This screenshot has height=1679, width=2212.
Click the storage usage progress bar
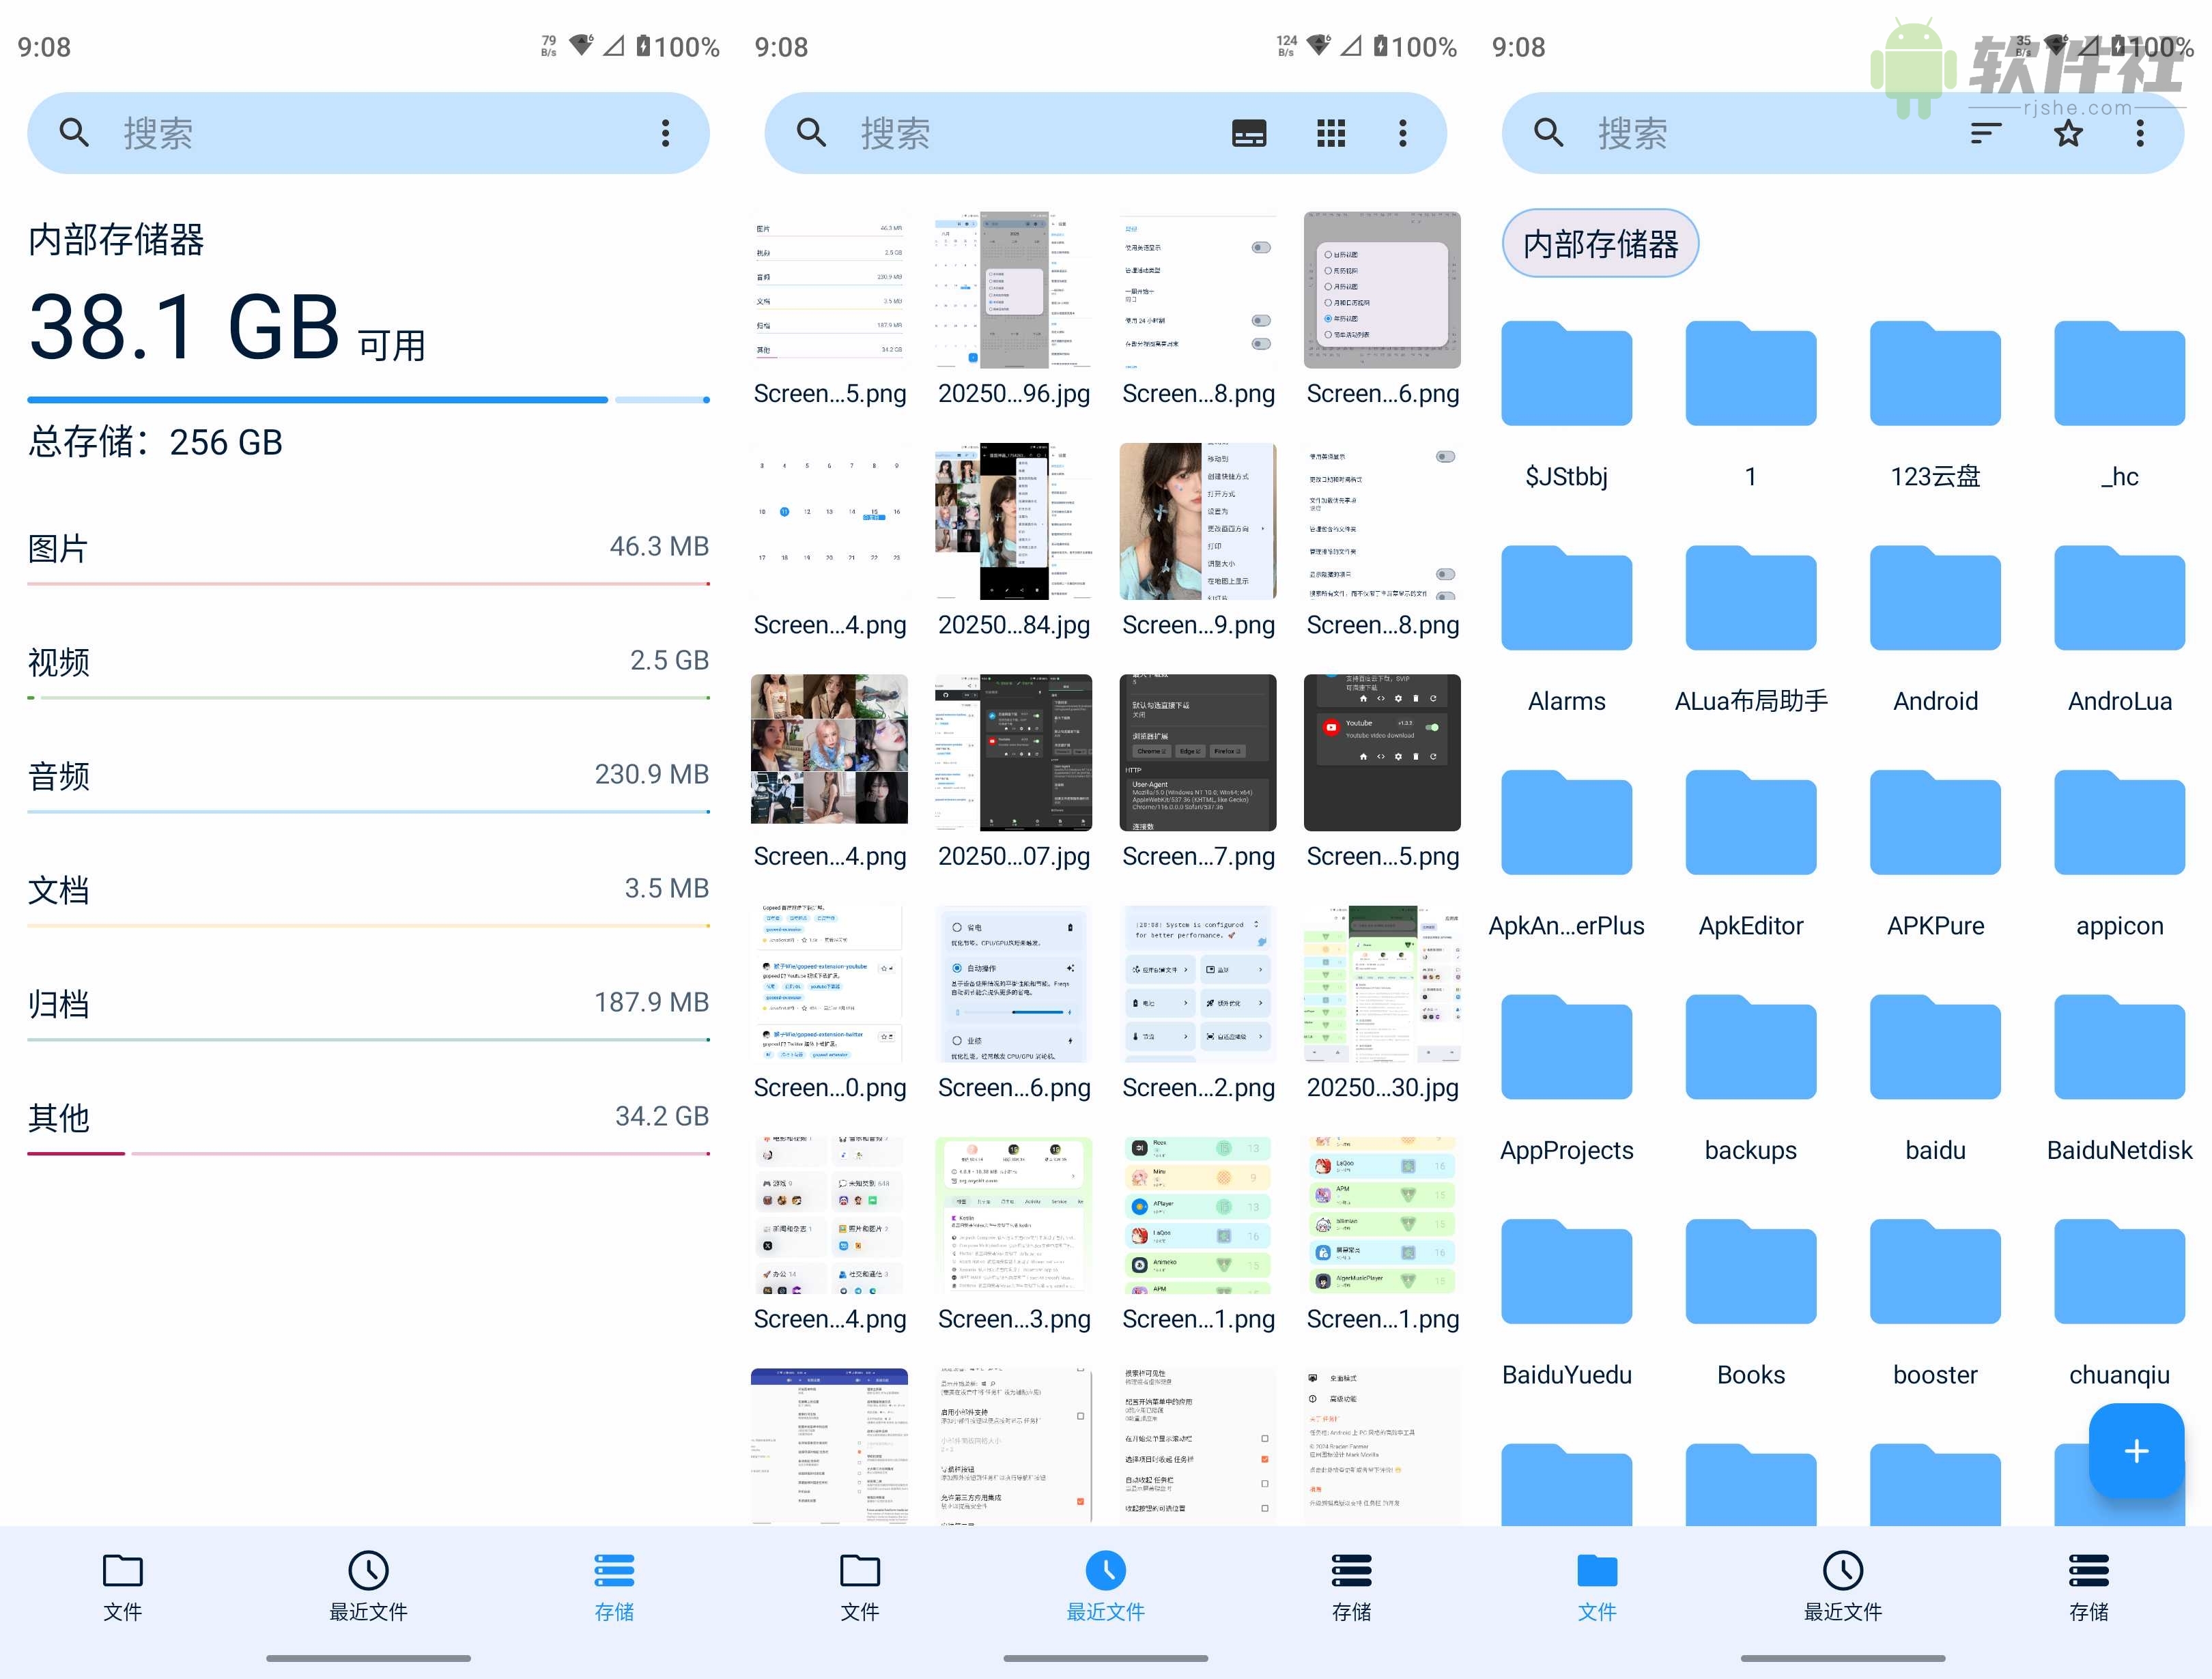tap(368, 399)
